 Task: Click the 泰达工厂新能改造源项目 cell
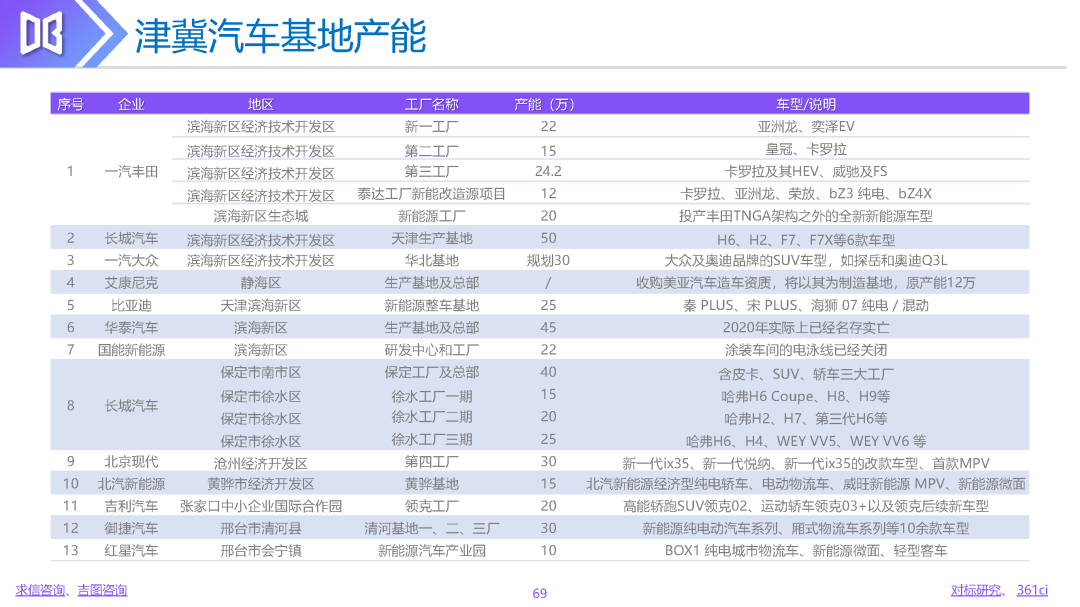[431, 194]
